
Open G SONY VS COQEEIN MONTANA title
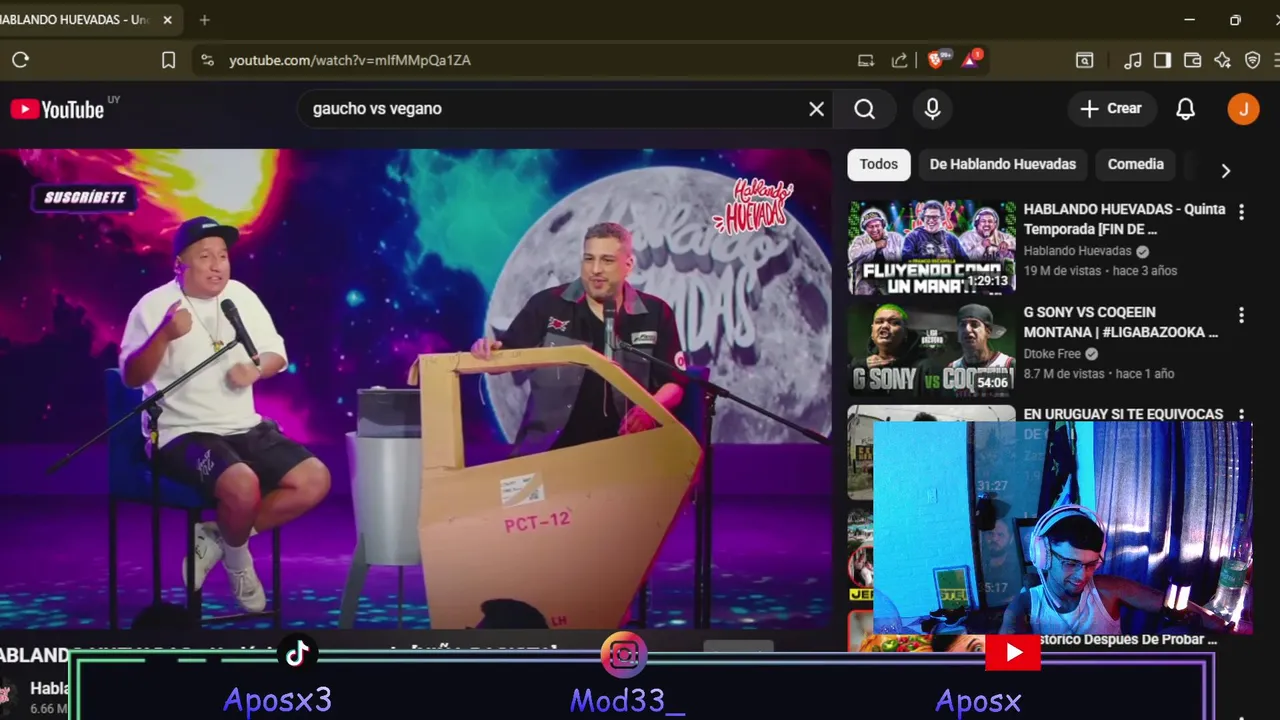(1121, 322)
